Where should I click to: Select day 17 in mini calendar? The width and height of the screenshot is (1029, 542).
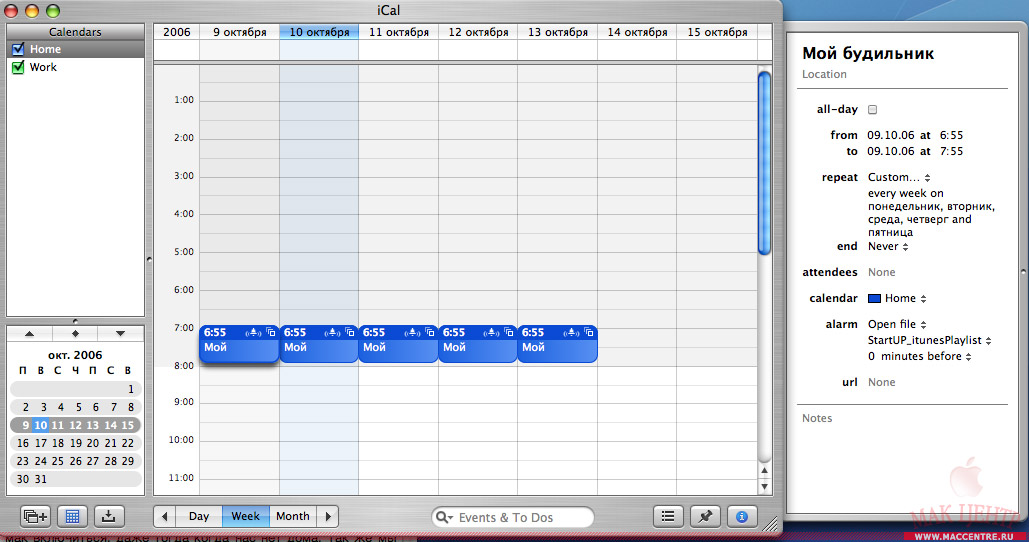point(41,444)
